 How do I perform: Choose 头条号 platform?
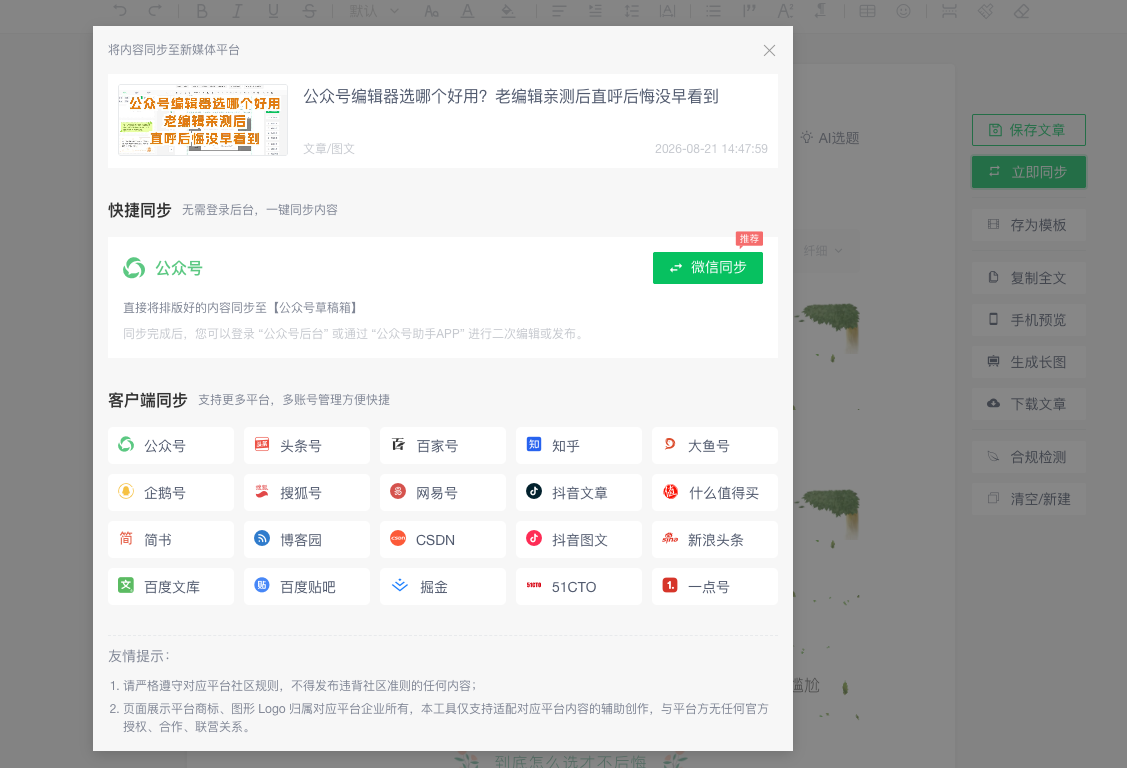point(307,445)
